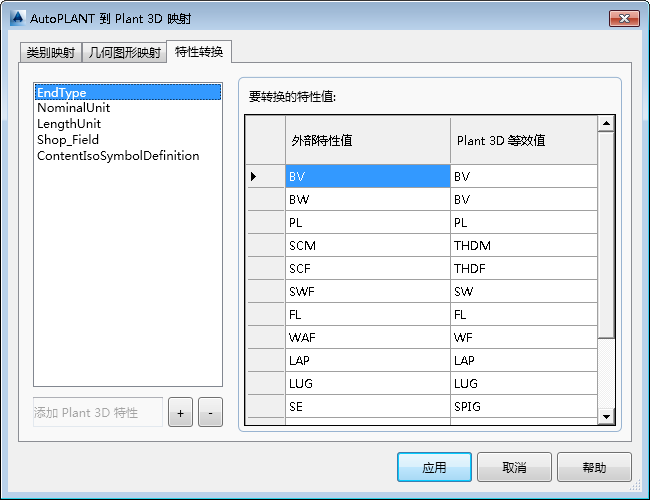Switch to the 类别映射 tab
The width and height of the screenshot is (650, 500).
[x=51, y=53]
